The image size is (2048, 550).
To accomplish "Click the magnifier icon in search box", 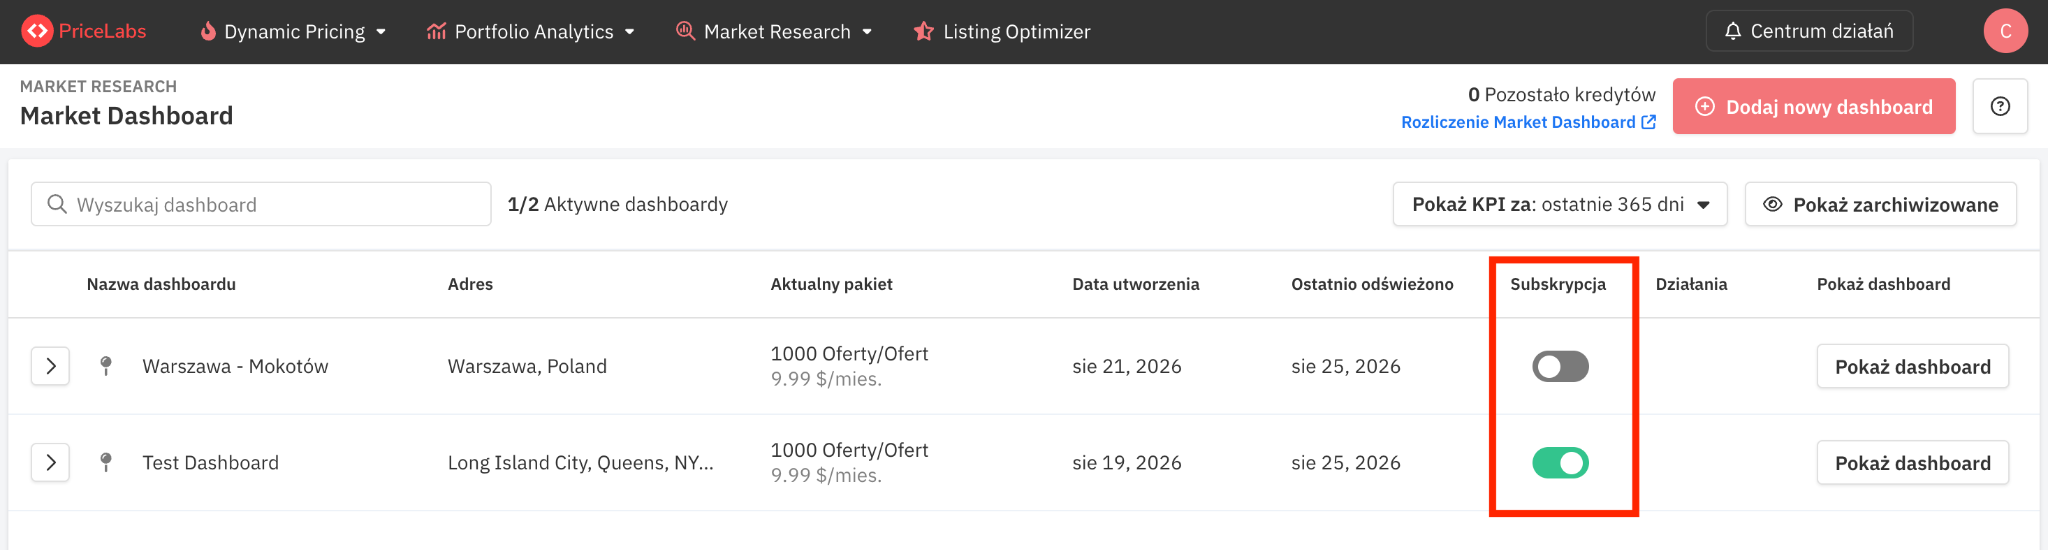I will [58, 204].
